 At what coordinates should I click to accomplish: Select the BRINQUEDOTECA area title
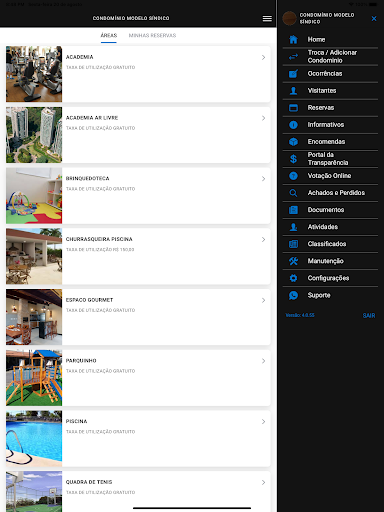[x=87, y=178]
